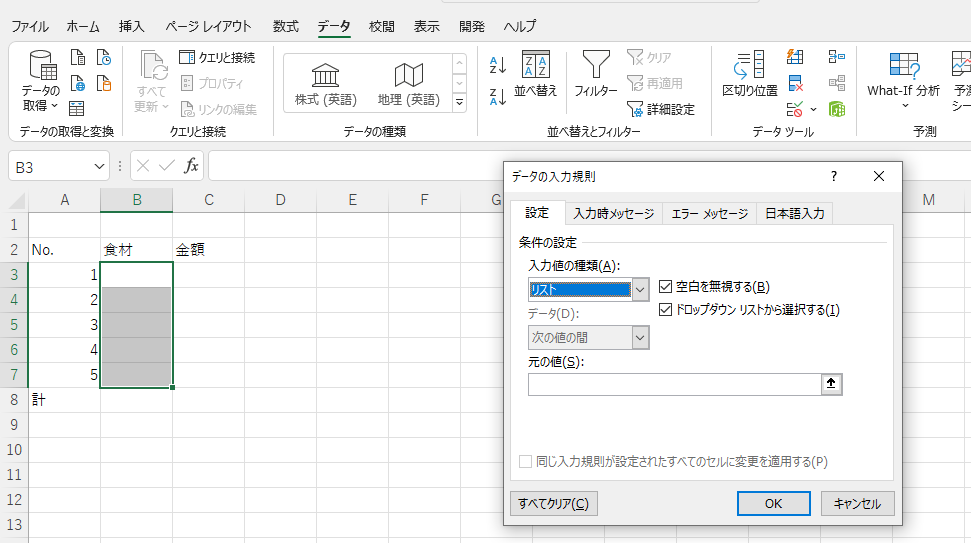This screenshot has width=971, height=543.
Task: Open データの入力規則 dropdown arrow in ribbon
Action: pyautogui.click(x=814, y=110)
